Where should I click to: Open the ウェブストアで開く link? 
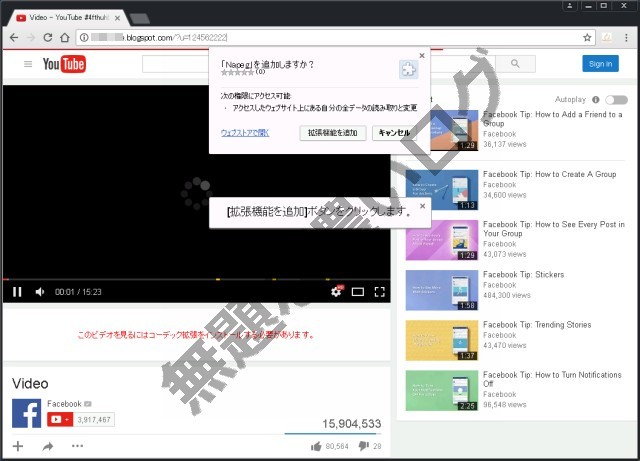click(245, 133)
